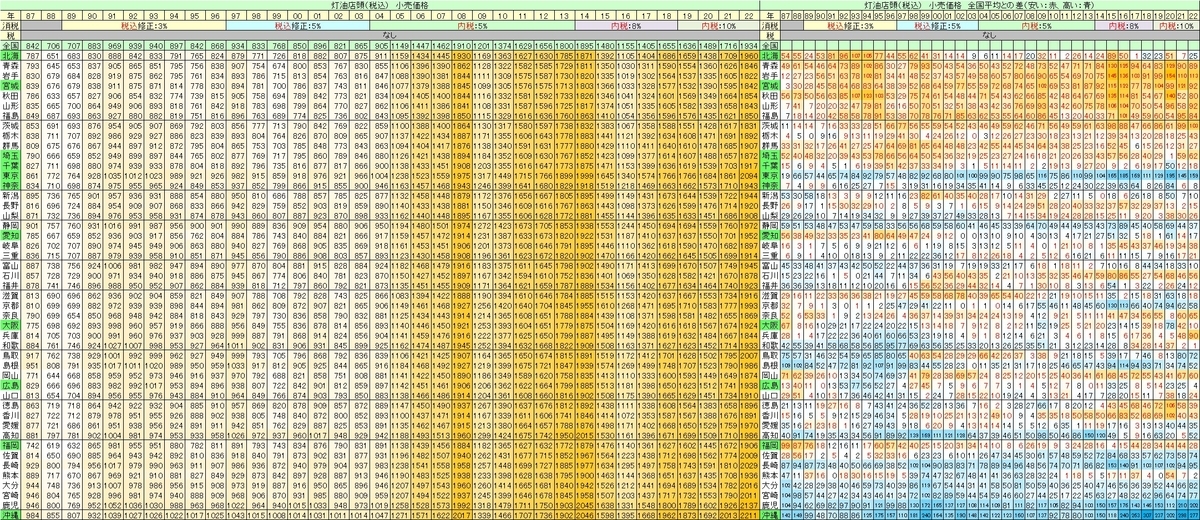
Task: Click the 北海 row's 87 price 787
Action: point(31,55)
